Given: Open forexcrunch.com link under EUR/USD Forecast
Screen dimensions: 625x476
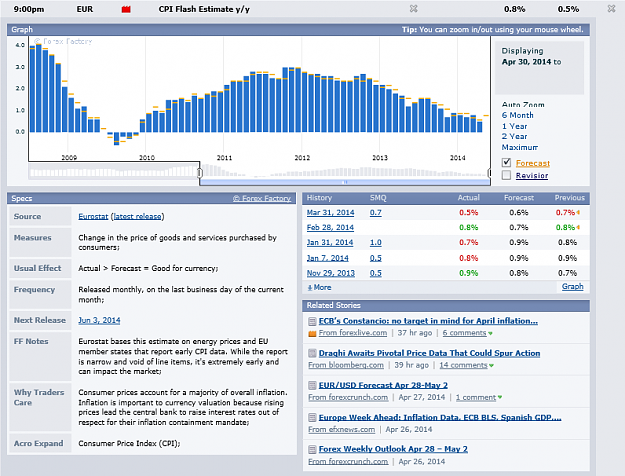Looking at the screenshot, I should [x=348, y=397].
